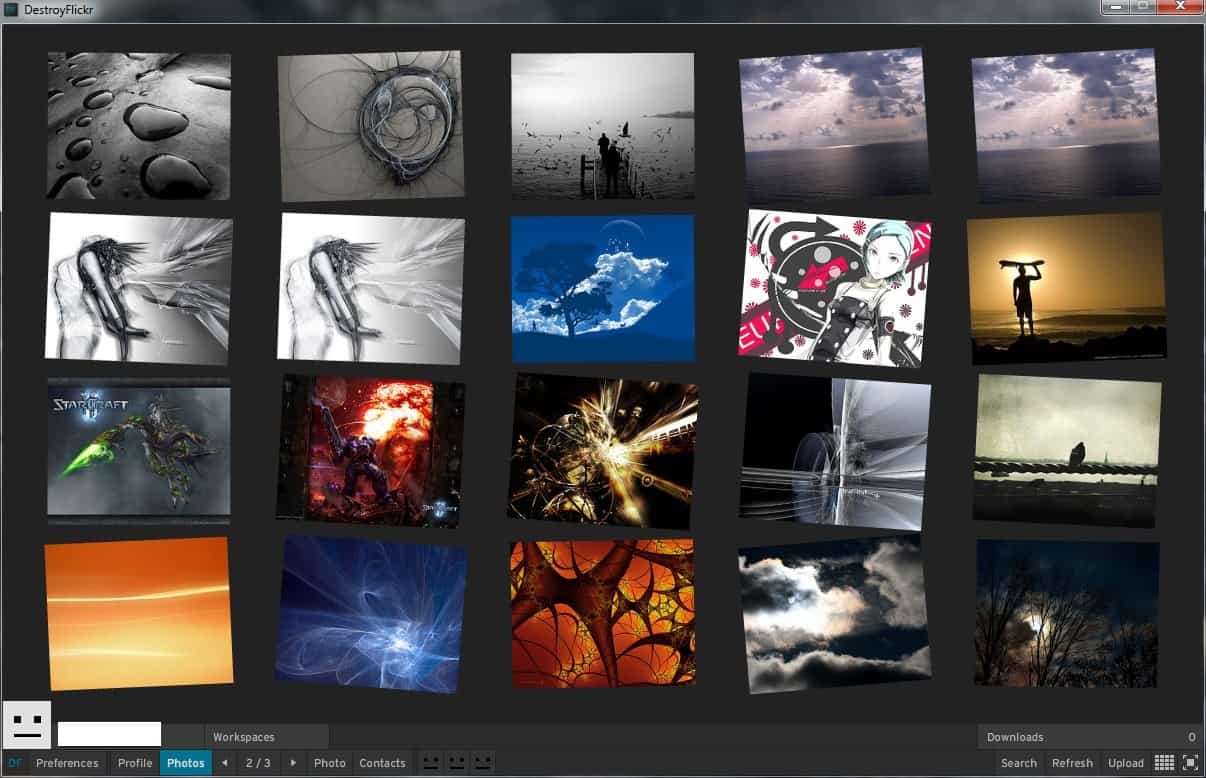Screen dimensions: 1206x778
Task: Go to previous page arrow
Action: click(x=224, y=763)
